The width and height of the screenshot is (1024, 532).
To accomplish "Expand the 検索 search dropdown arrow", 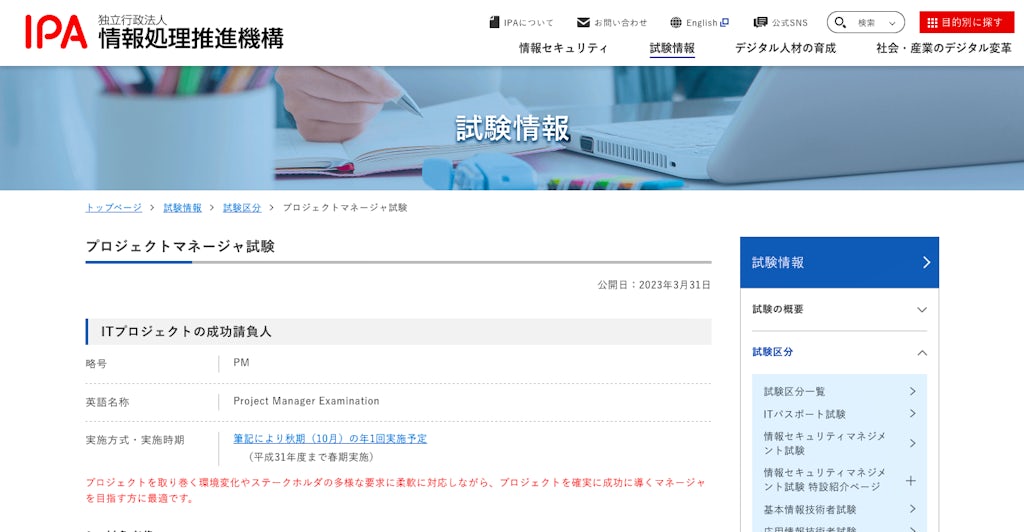I will point(892,23).
